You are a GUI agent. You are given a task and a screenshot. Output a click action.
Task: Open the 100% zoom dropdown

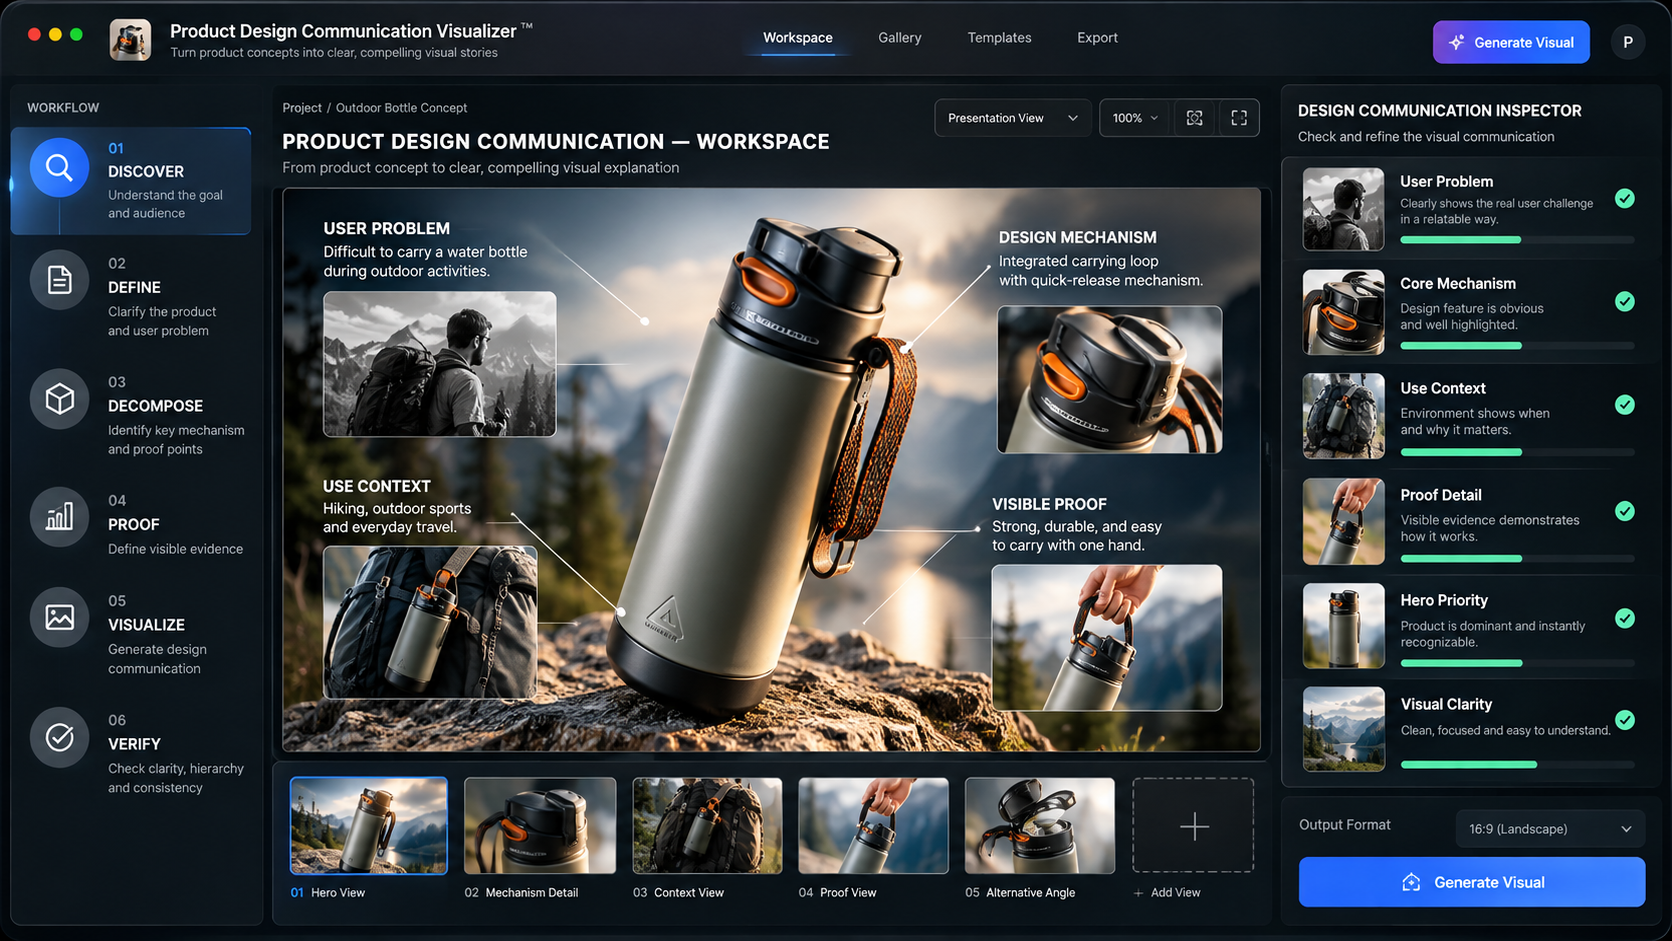pos(1135,118)
